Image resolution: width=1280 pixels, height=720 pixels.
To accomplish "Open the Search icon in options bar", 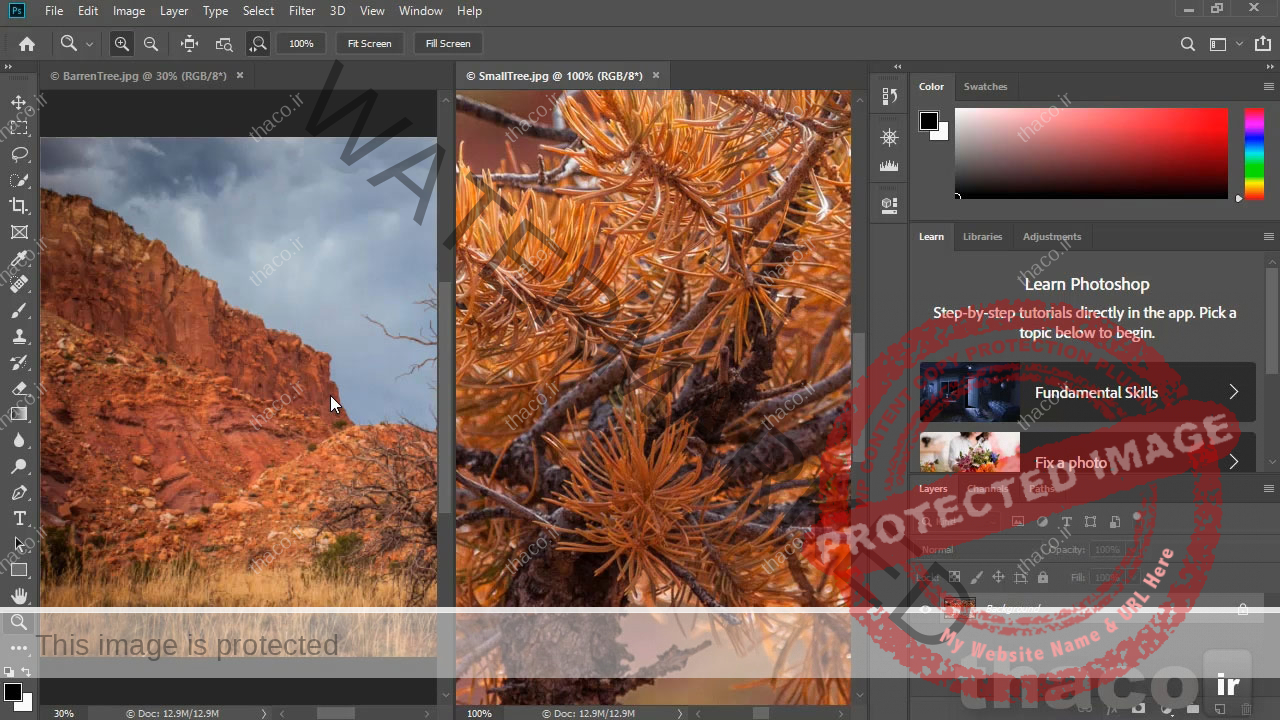I will (1188, 44).
